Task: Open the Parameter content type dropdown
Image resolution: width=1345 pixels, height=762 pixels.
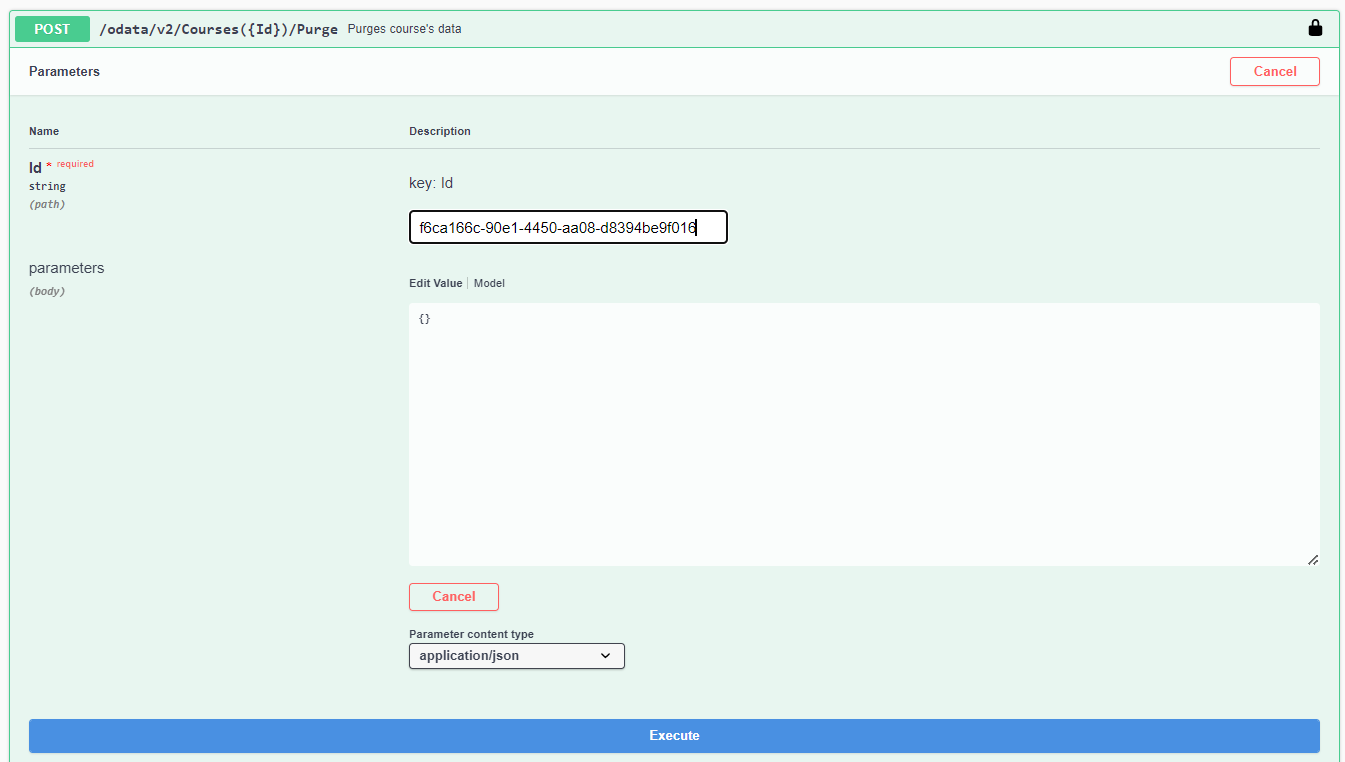Action: 516,656
